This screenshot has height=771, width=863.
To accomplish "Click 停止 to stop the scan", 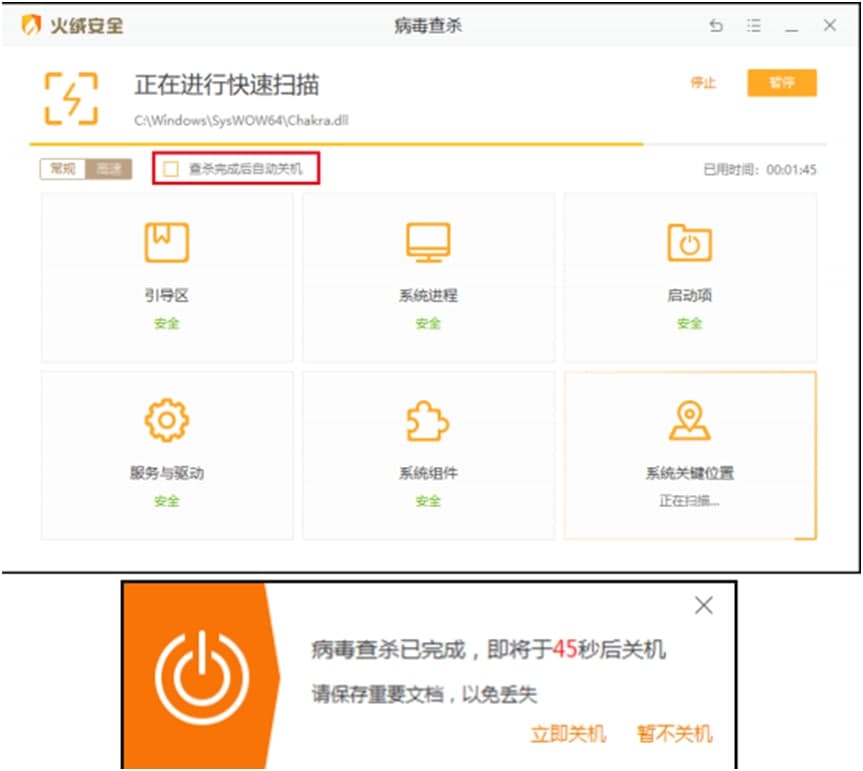I will coord(703,83).
